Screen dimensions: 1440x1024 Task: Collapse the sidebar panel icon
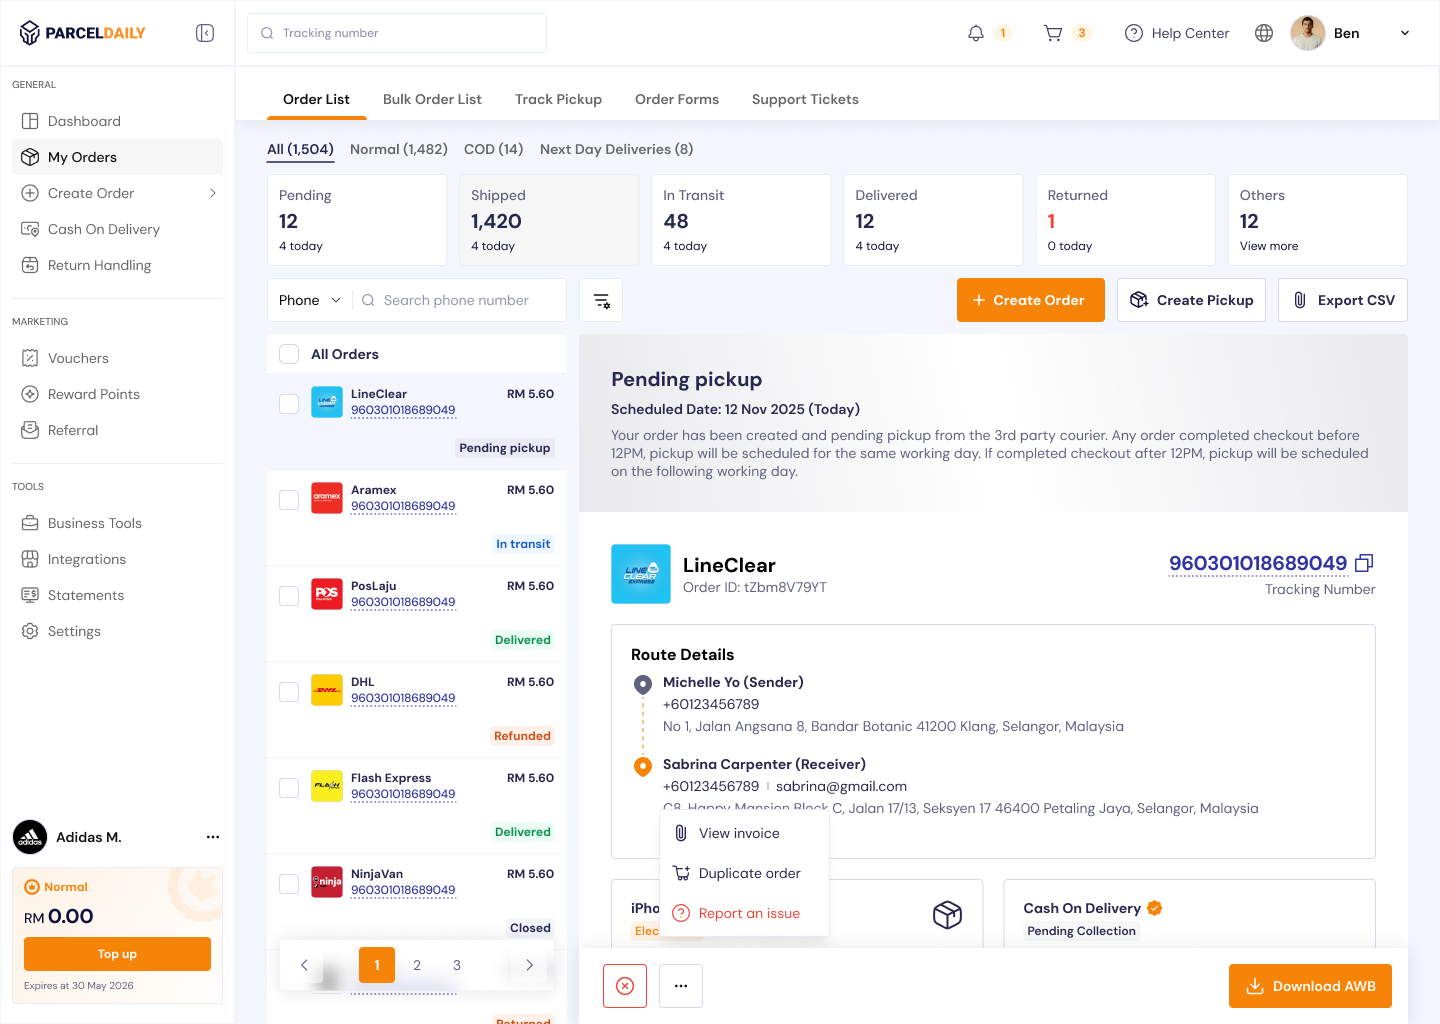coord(205,33)
